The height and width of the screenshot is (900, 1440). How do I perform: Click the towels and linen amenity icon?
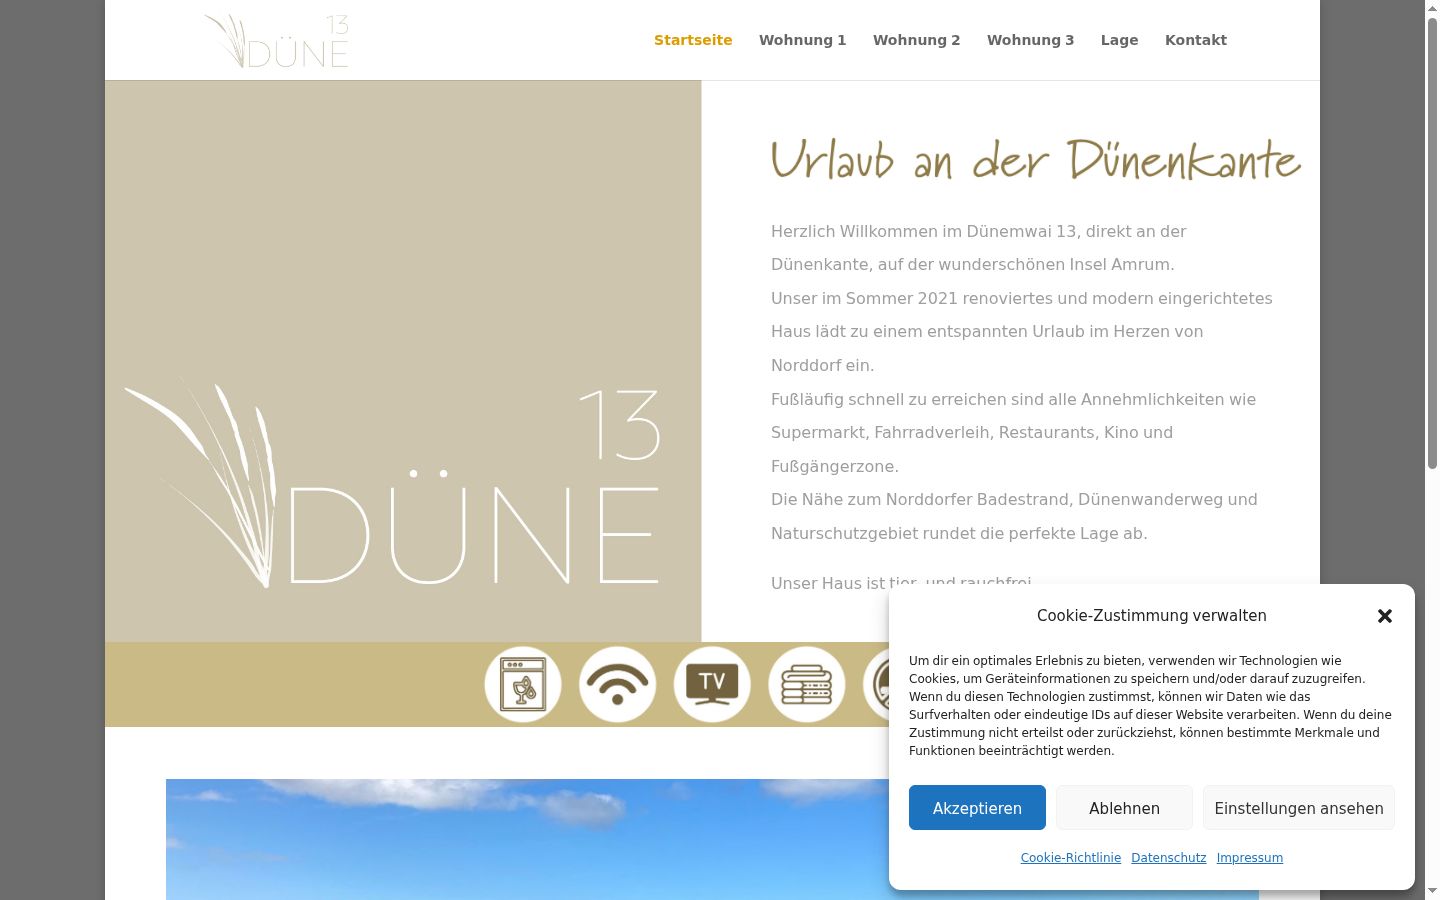tap(807, 685)
